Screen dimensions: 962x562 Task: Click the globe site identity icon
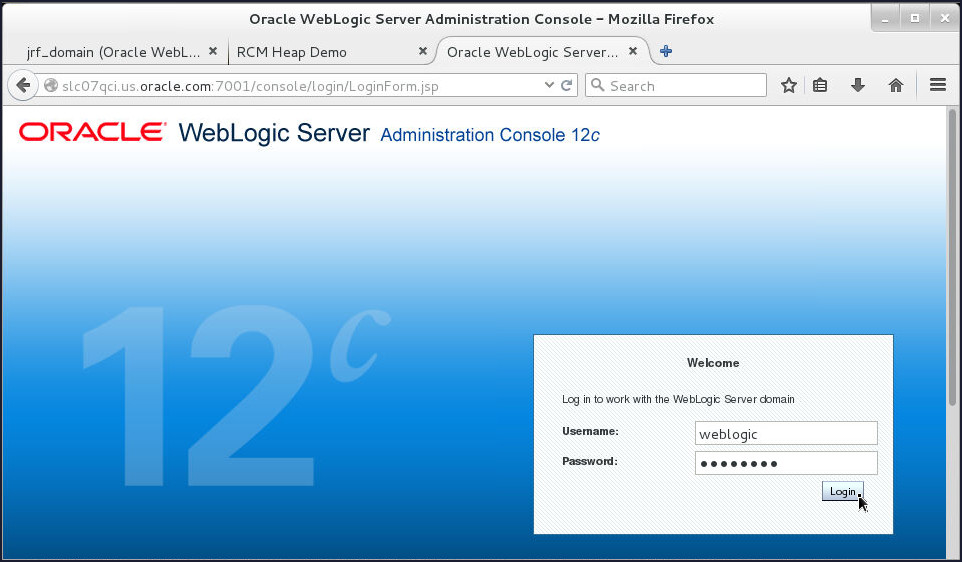[51, 85]
